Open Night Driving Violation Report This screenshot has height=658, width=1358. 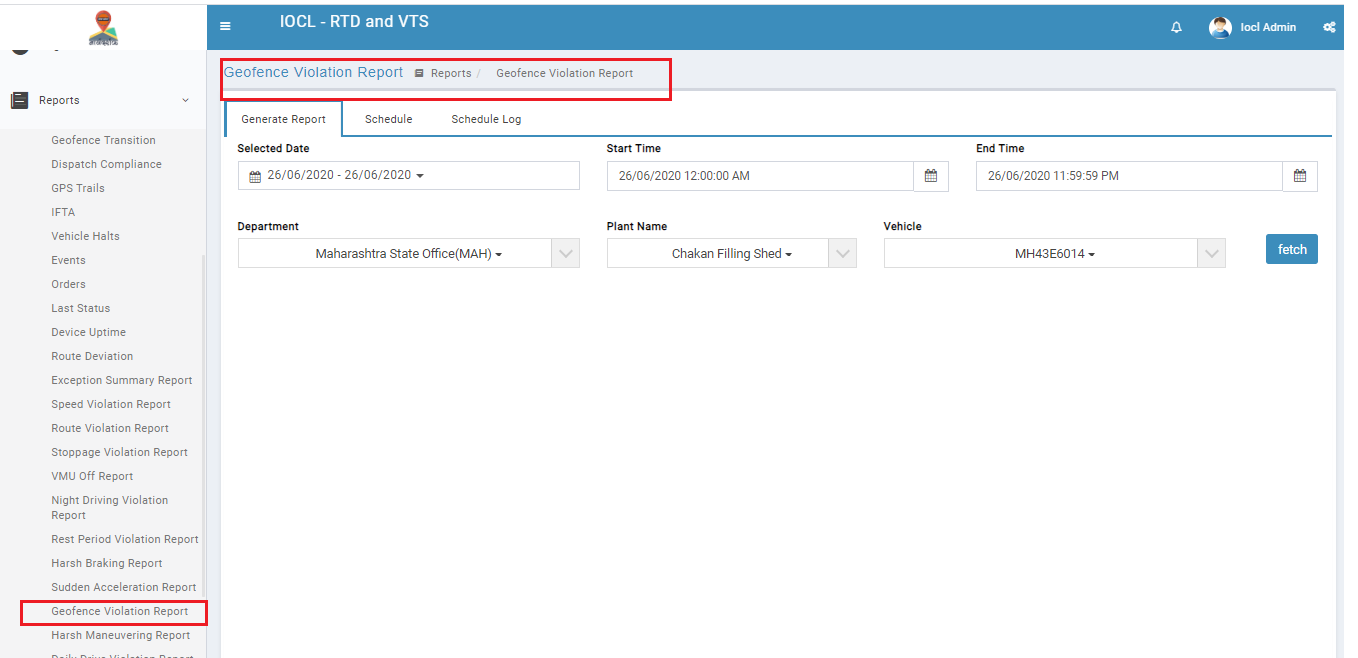pos(110,507)
